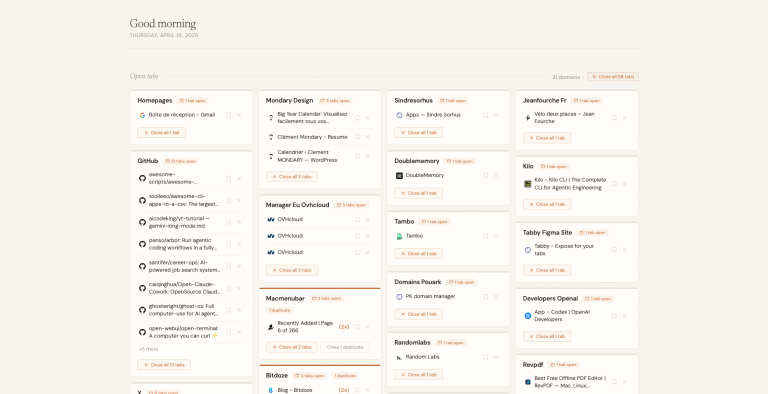Close the santifer/career-ops tab
This screenshot has height=394, width=768.
tap(239, 266)
